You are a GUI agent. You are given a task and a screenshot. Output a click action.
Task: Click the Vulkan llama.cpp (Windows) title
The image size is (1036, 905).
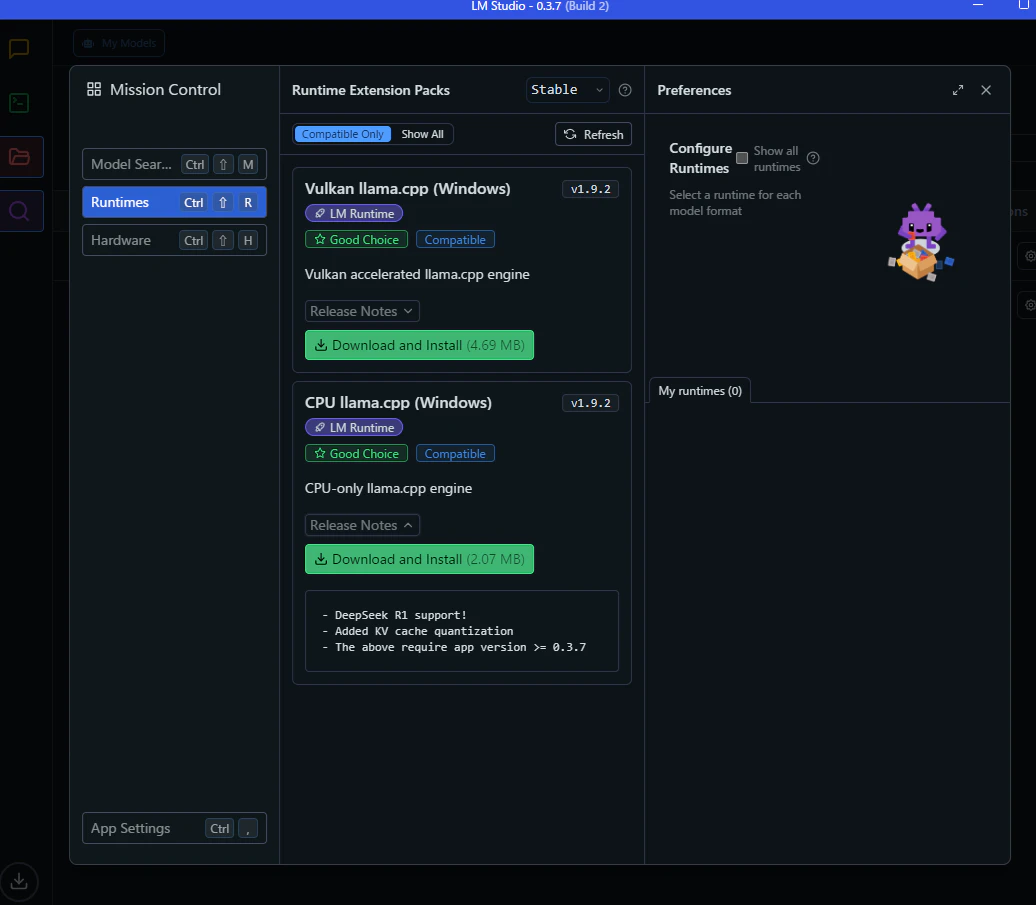408,189
